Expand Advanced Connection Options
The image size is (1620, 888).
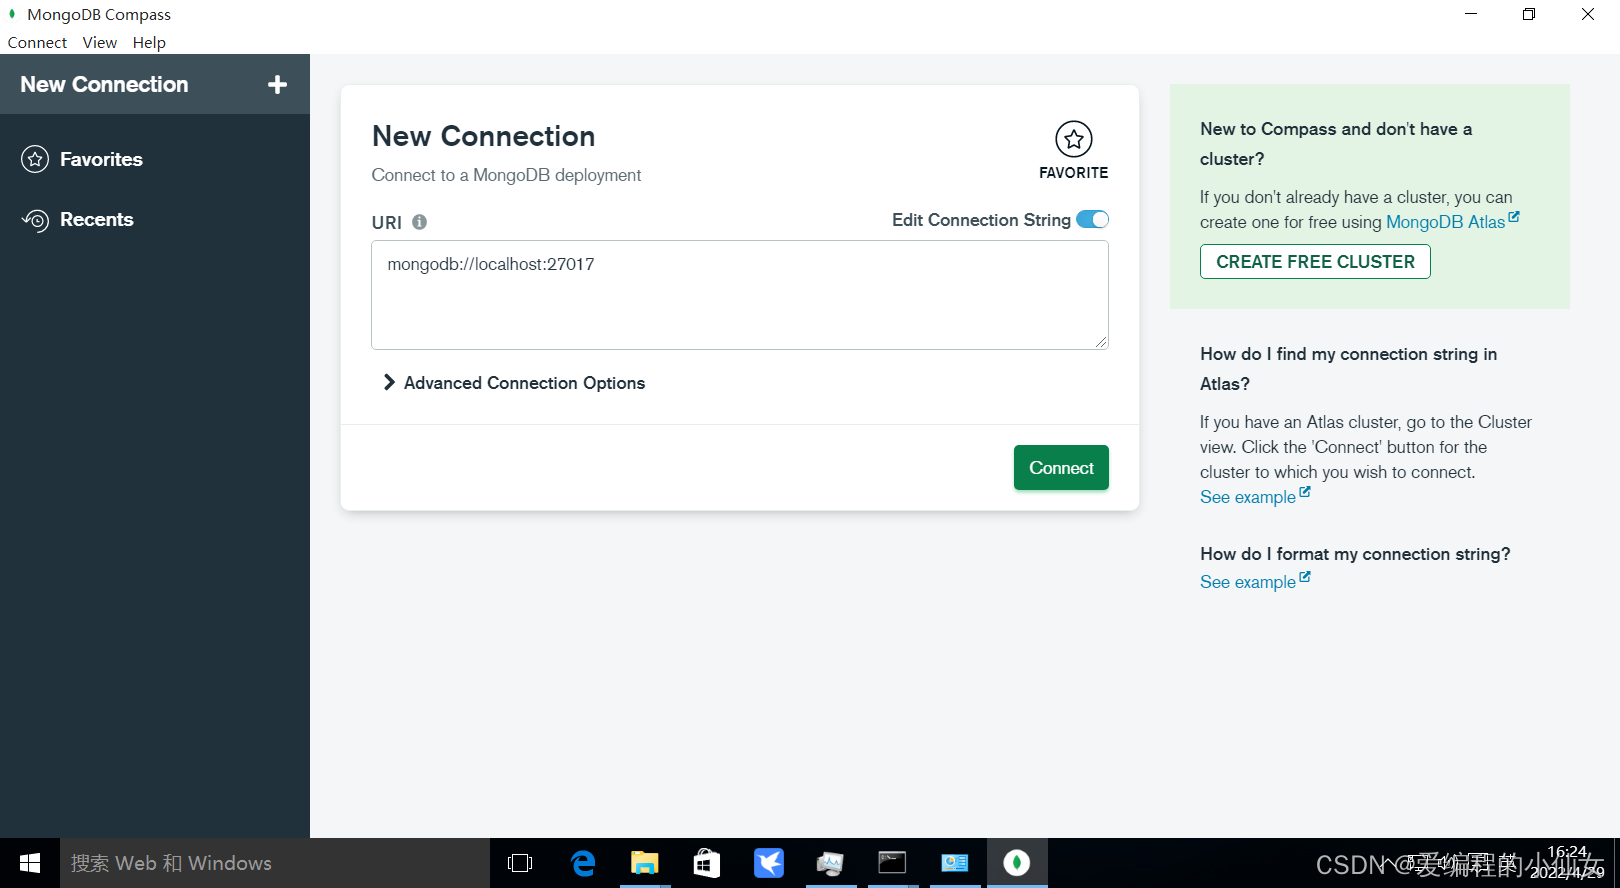[x=514, y=383]
